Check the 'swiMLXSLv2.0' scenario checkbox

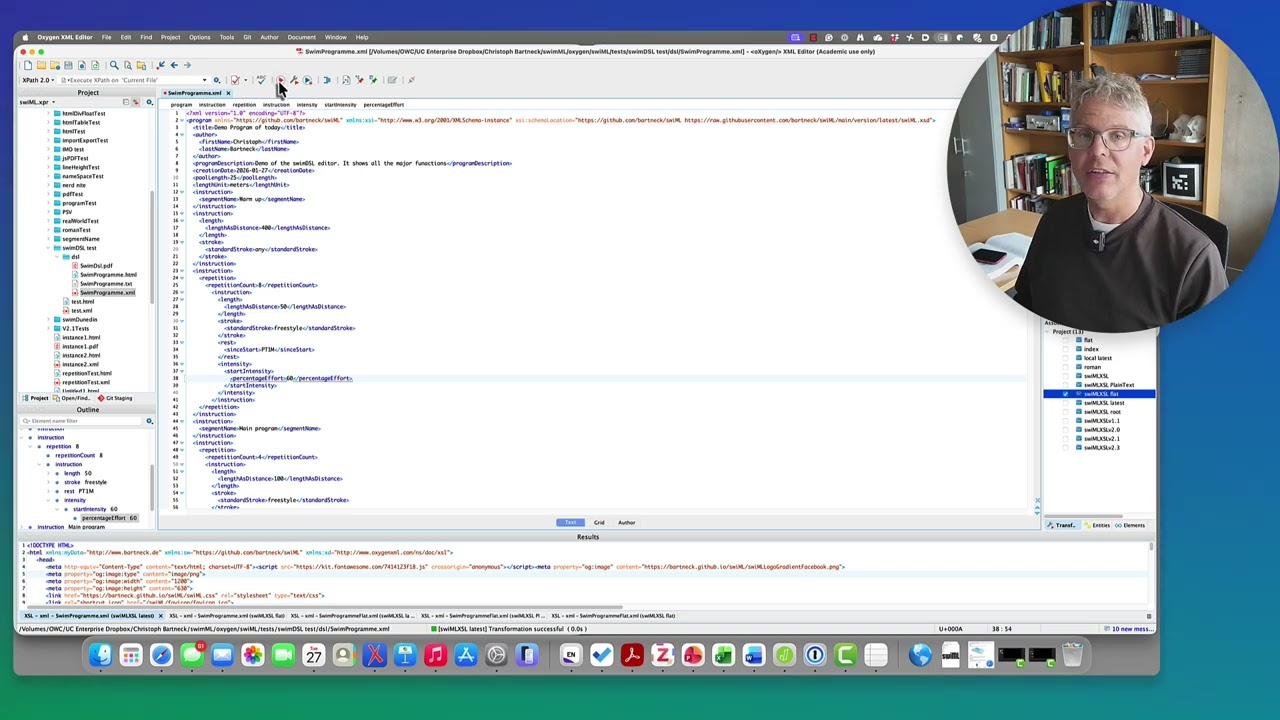click(x=1065, y=430)
